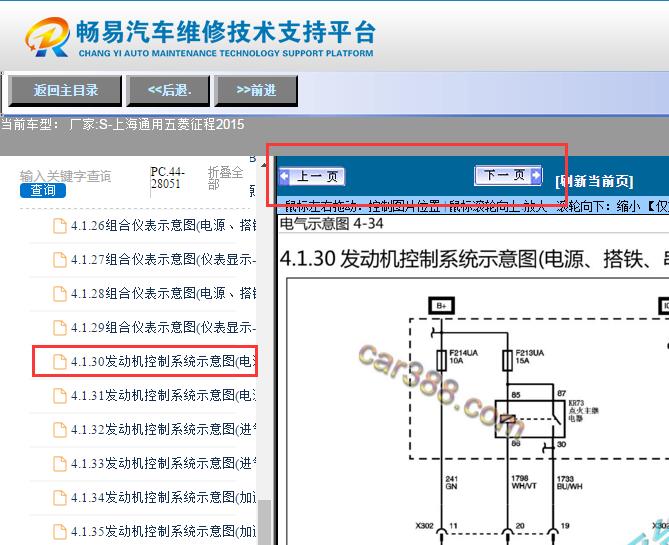The image size is (669, 545).
Task: Click the PC.44-28051 text
Action: 167,178
